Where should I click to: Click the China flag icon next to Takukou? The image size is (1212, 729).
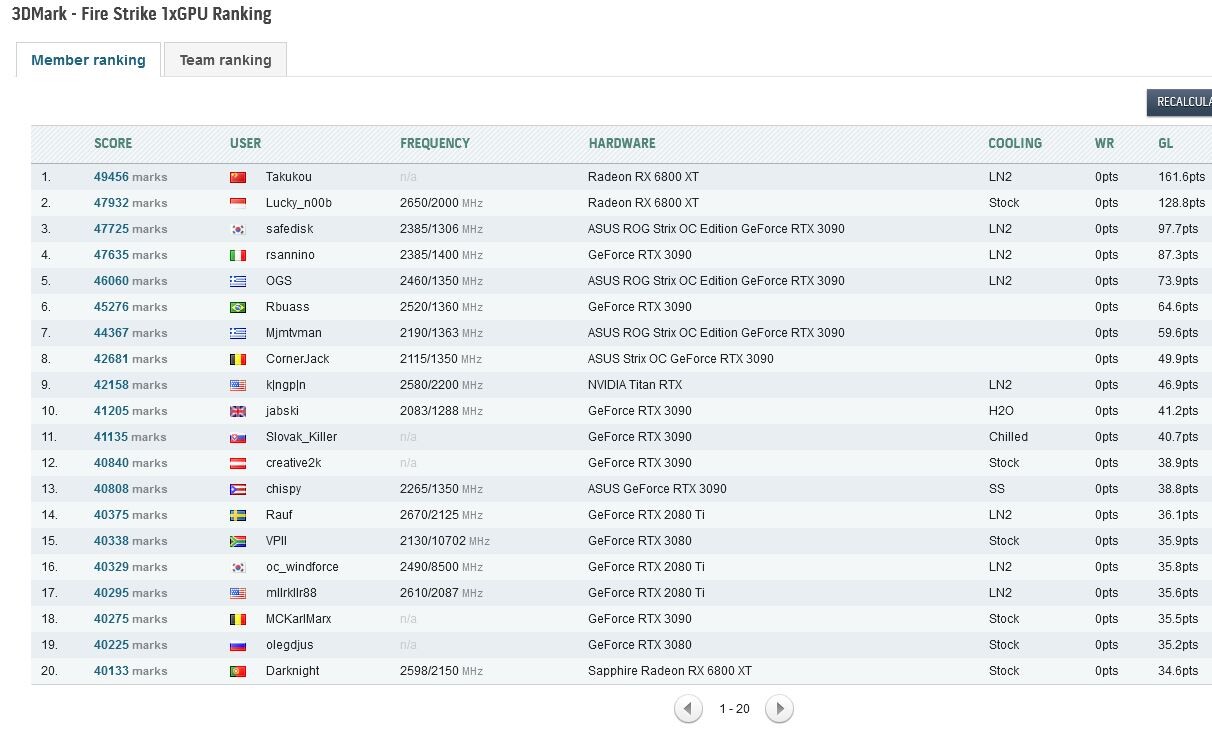click(237, 177)
